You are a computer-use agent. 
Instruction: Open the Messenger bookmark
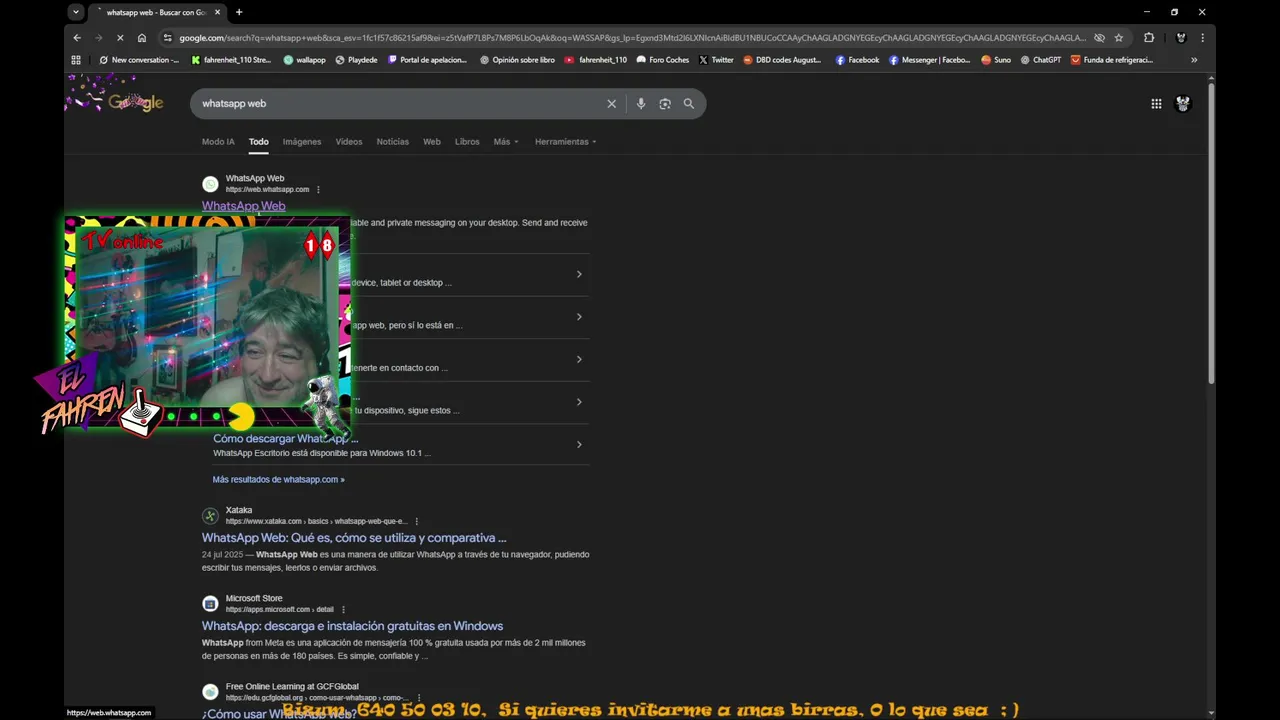(x=930, y=60)
